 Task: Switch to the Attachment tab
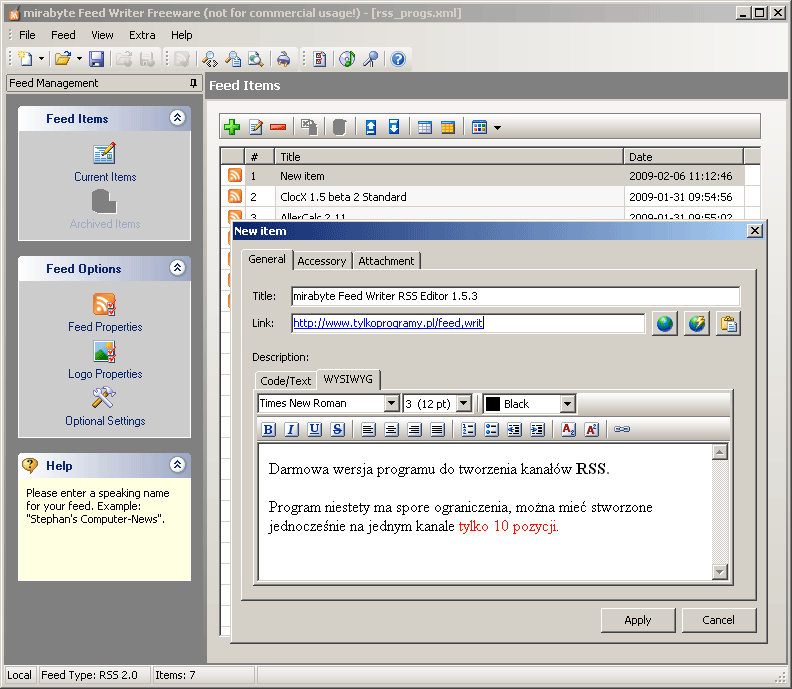tap(386, 261)
